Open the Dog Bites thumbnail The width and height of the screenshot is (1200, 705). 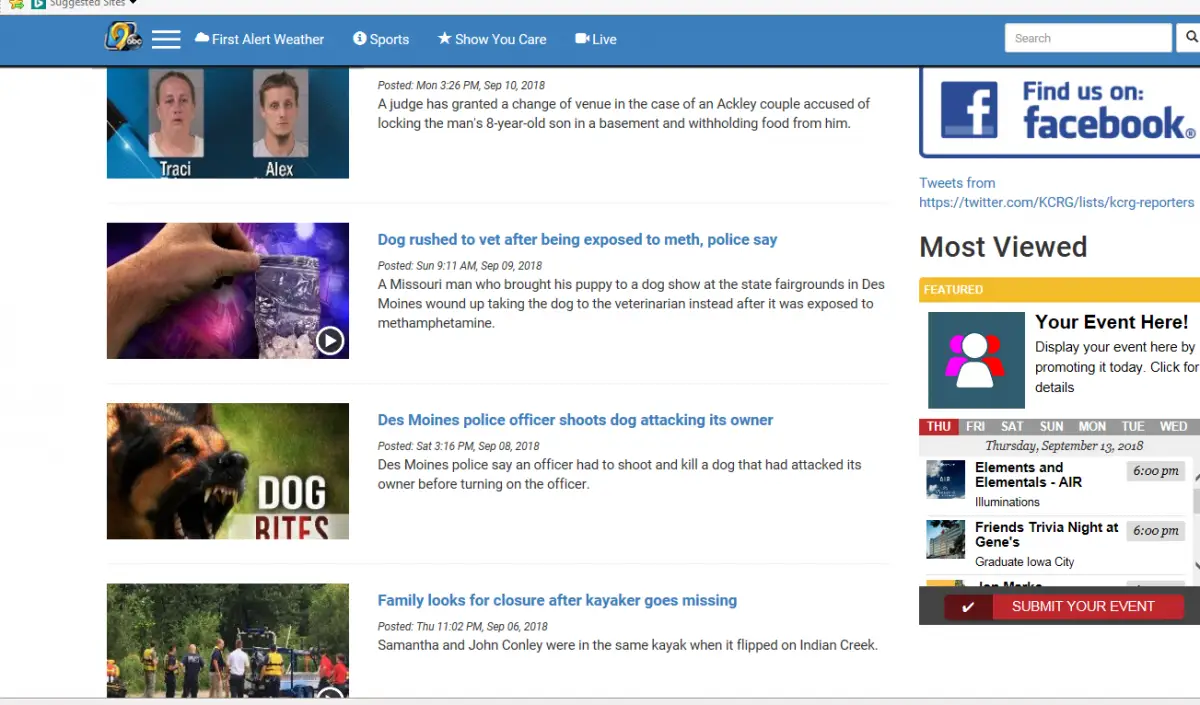click(x=228, y=471)
